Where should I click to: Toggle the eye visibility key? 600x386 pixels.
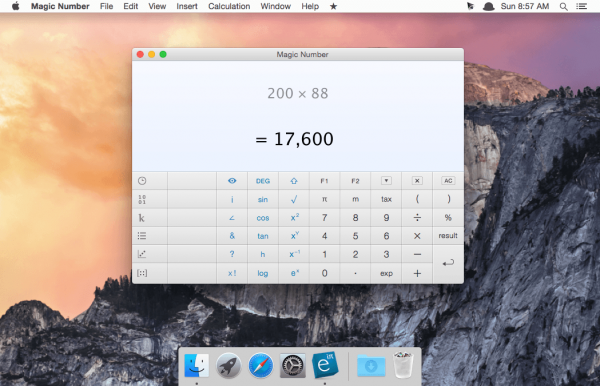(x=232, y=181)
